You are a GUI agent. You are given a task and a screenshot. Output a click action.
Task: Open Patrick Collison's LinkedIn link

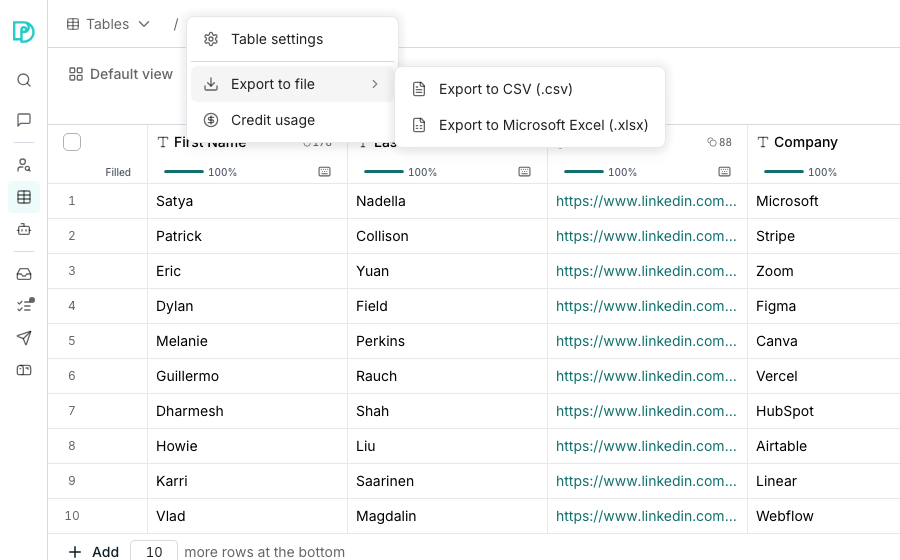(x=646, y=236)
